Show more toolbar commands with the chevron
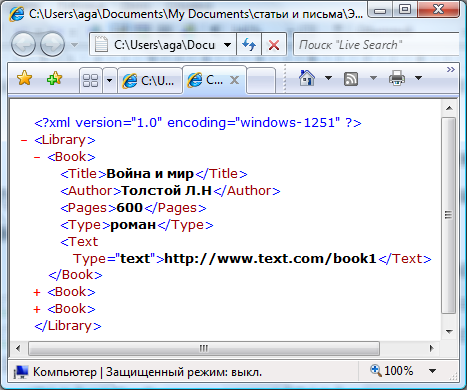The width and height of the screenshot is (467, 390). pyautogui.click(x=451, y=69)
